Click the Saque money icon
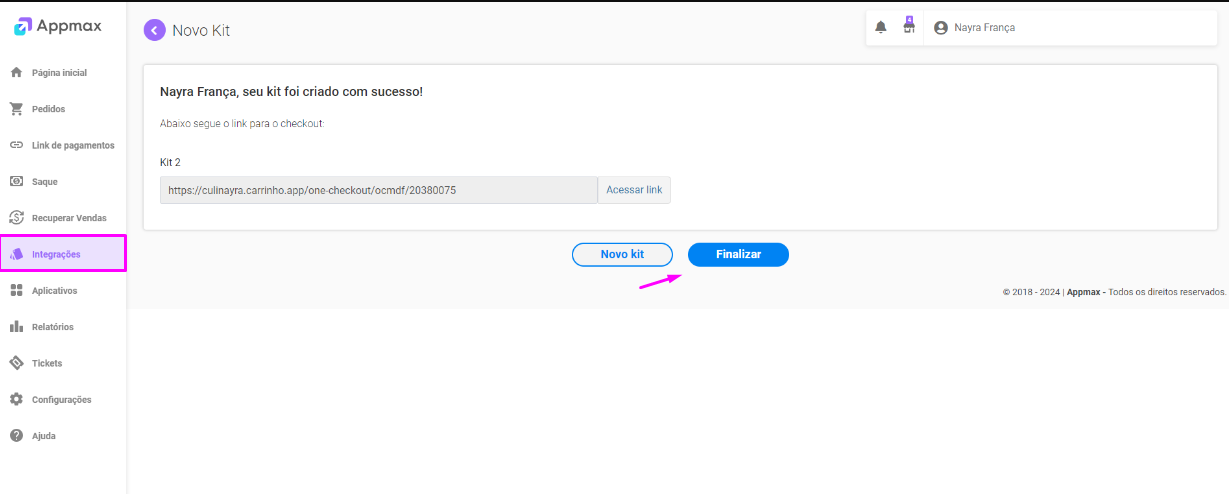The image size is (1229, 494). [x=16, y=182]
